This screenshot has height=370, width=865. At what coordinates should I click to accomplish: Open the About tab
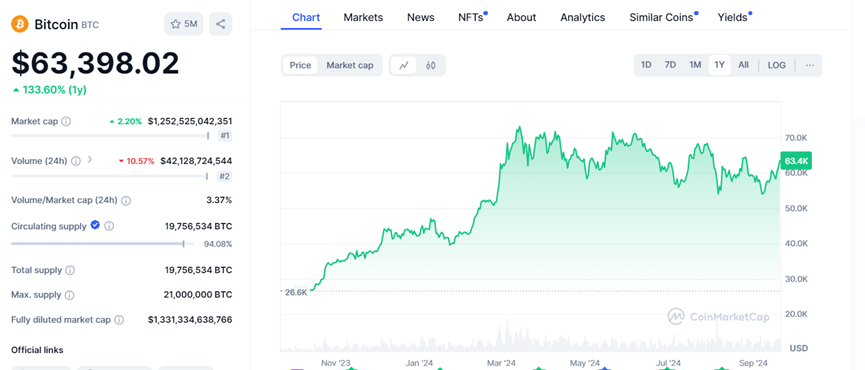click(521, 18)
